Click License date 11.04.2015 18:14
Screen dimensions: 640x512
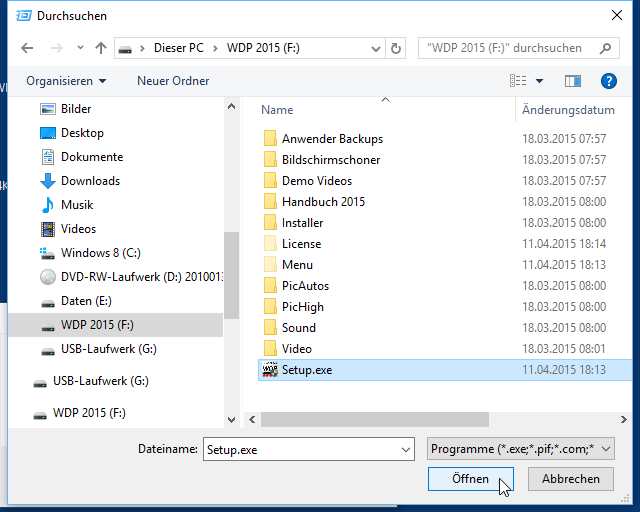(x=564, y=244)
